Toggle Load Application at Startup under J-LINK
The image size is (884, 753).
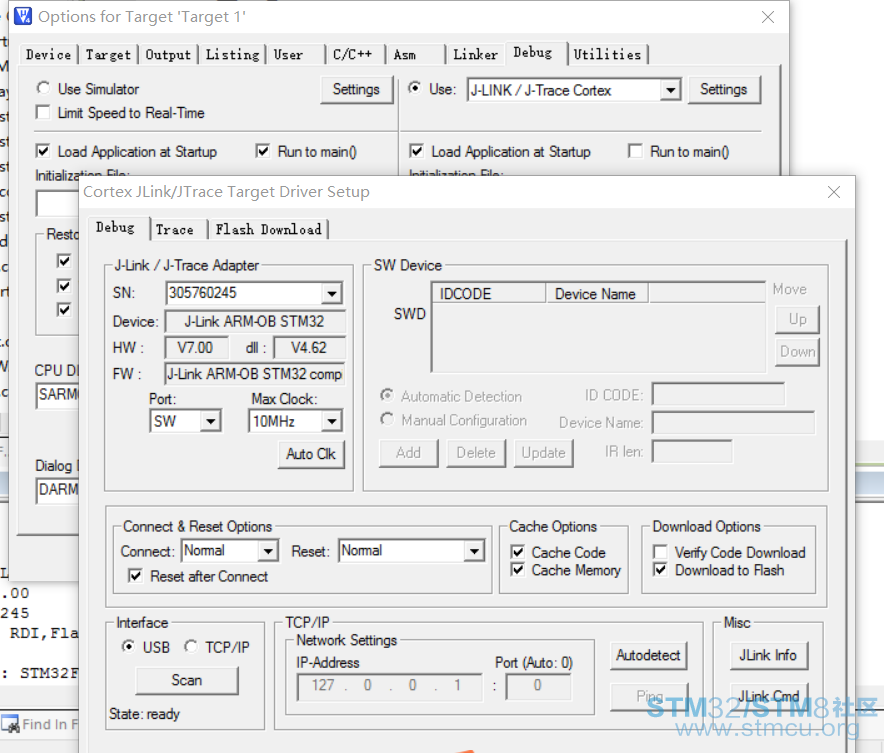(x=416, y=151)
